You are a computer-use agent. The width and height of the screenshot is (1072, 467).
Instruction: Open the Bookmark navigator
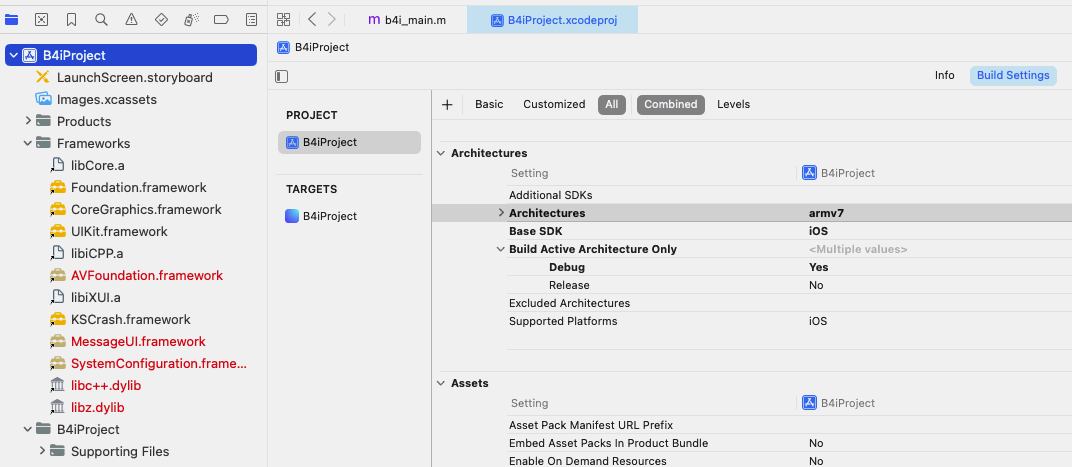[71, 19]
